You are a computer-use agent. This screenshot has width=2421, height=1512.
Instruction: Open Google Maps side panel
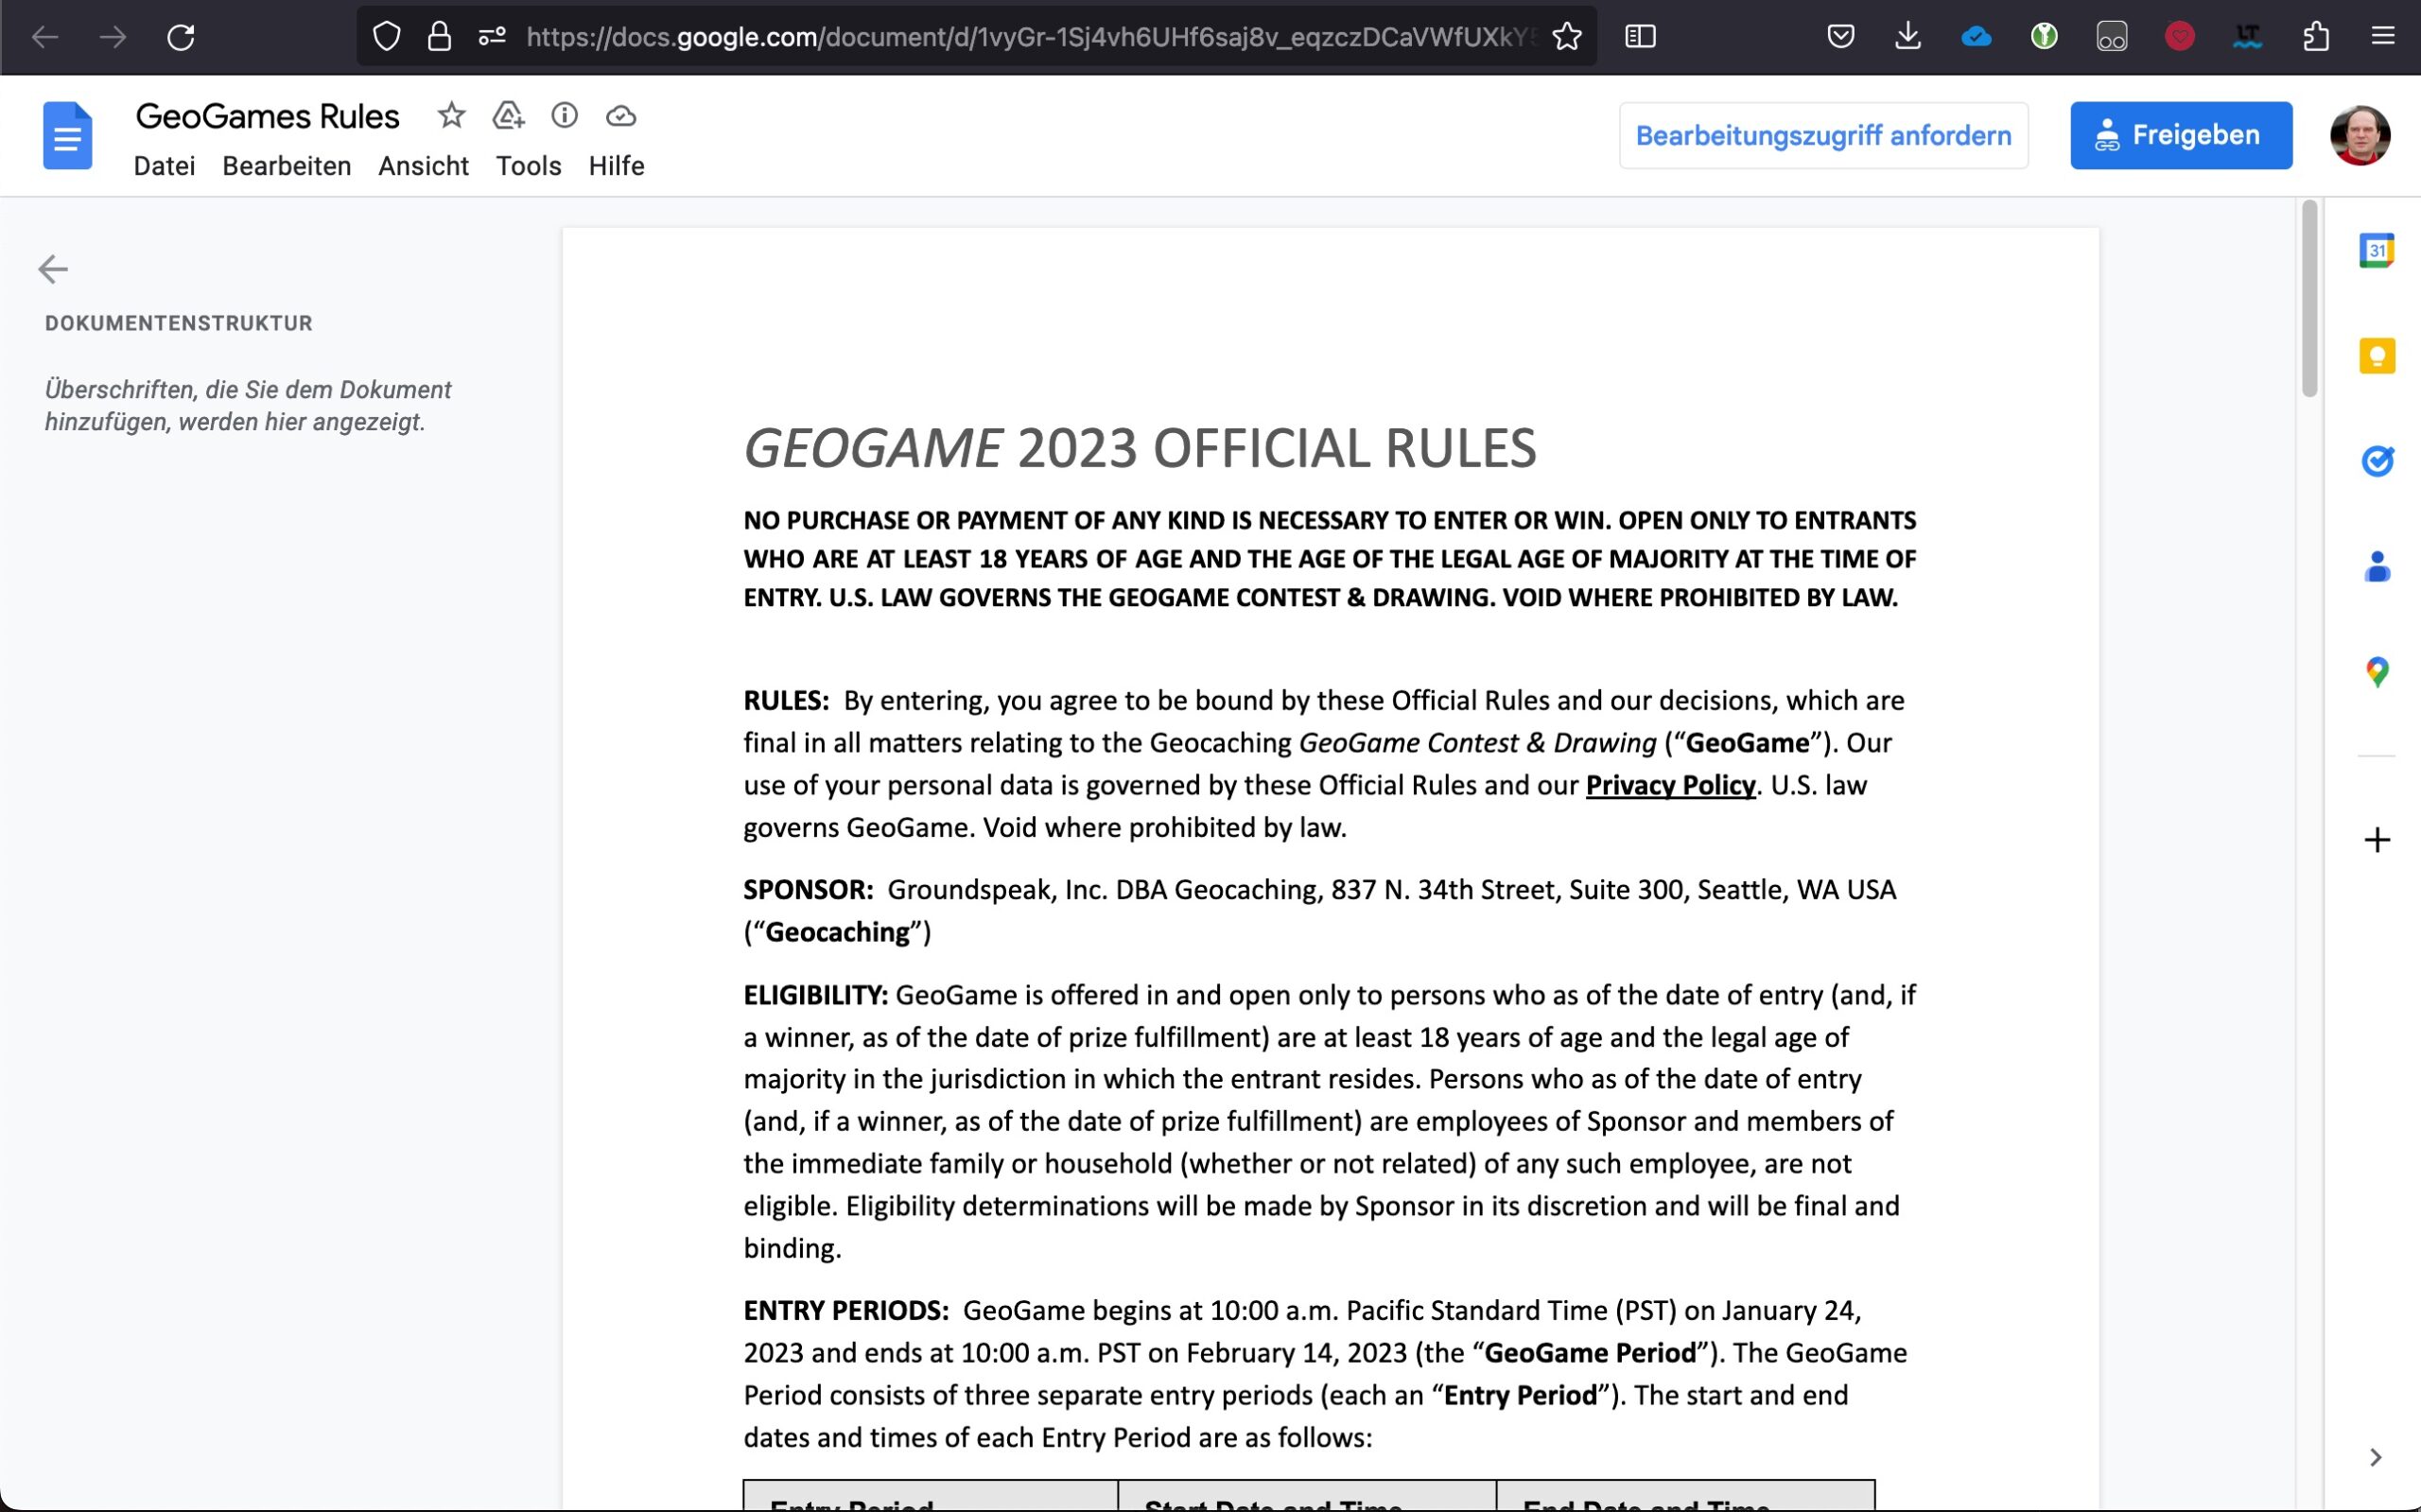(x=2376, y=672)
